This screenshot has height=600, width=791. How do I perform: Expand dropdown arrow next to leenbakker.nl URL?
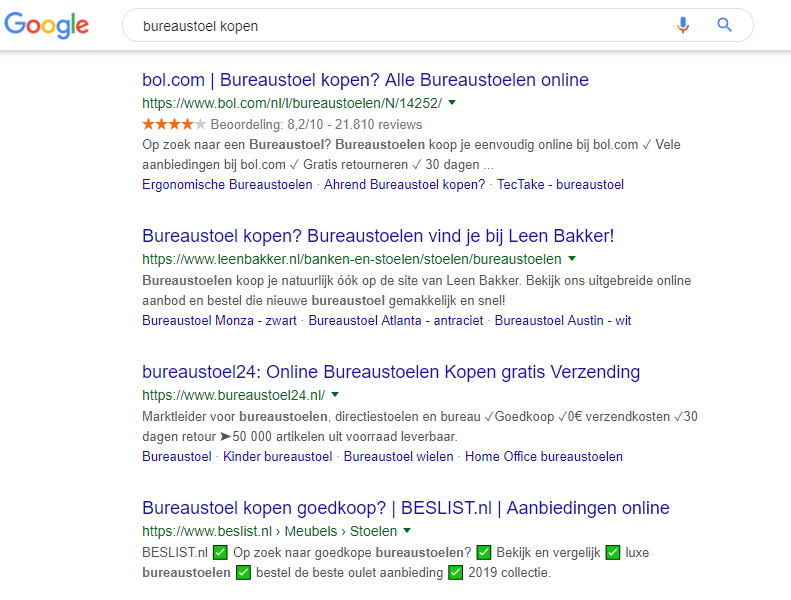point(572,258)
